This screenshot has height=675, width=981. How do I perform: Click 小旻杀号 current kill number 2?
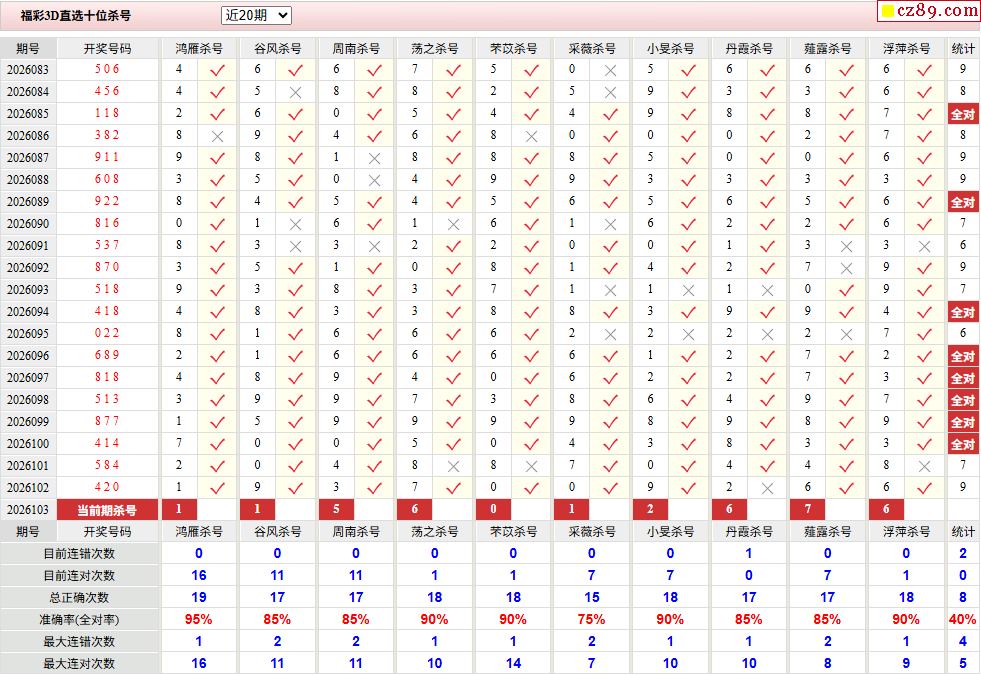pos(651,509)
